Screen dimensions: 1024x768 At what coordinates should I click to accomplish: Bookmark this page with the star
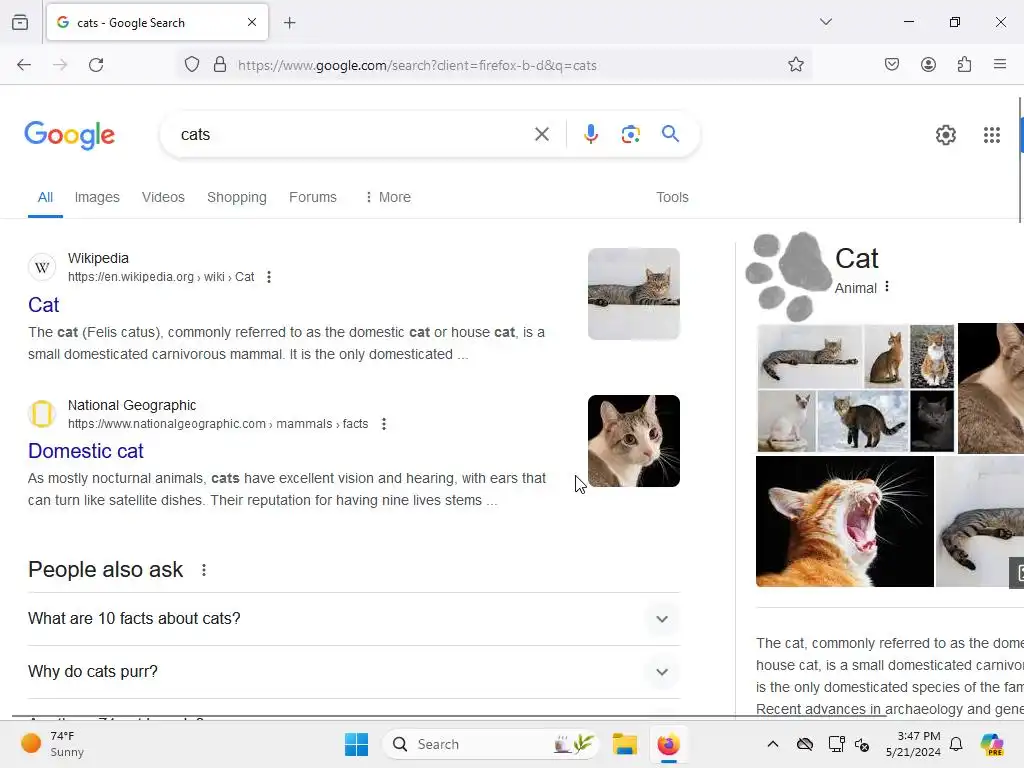coord(795,65)
